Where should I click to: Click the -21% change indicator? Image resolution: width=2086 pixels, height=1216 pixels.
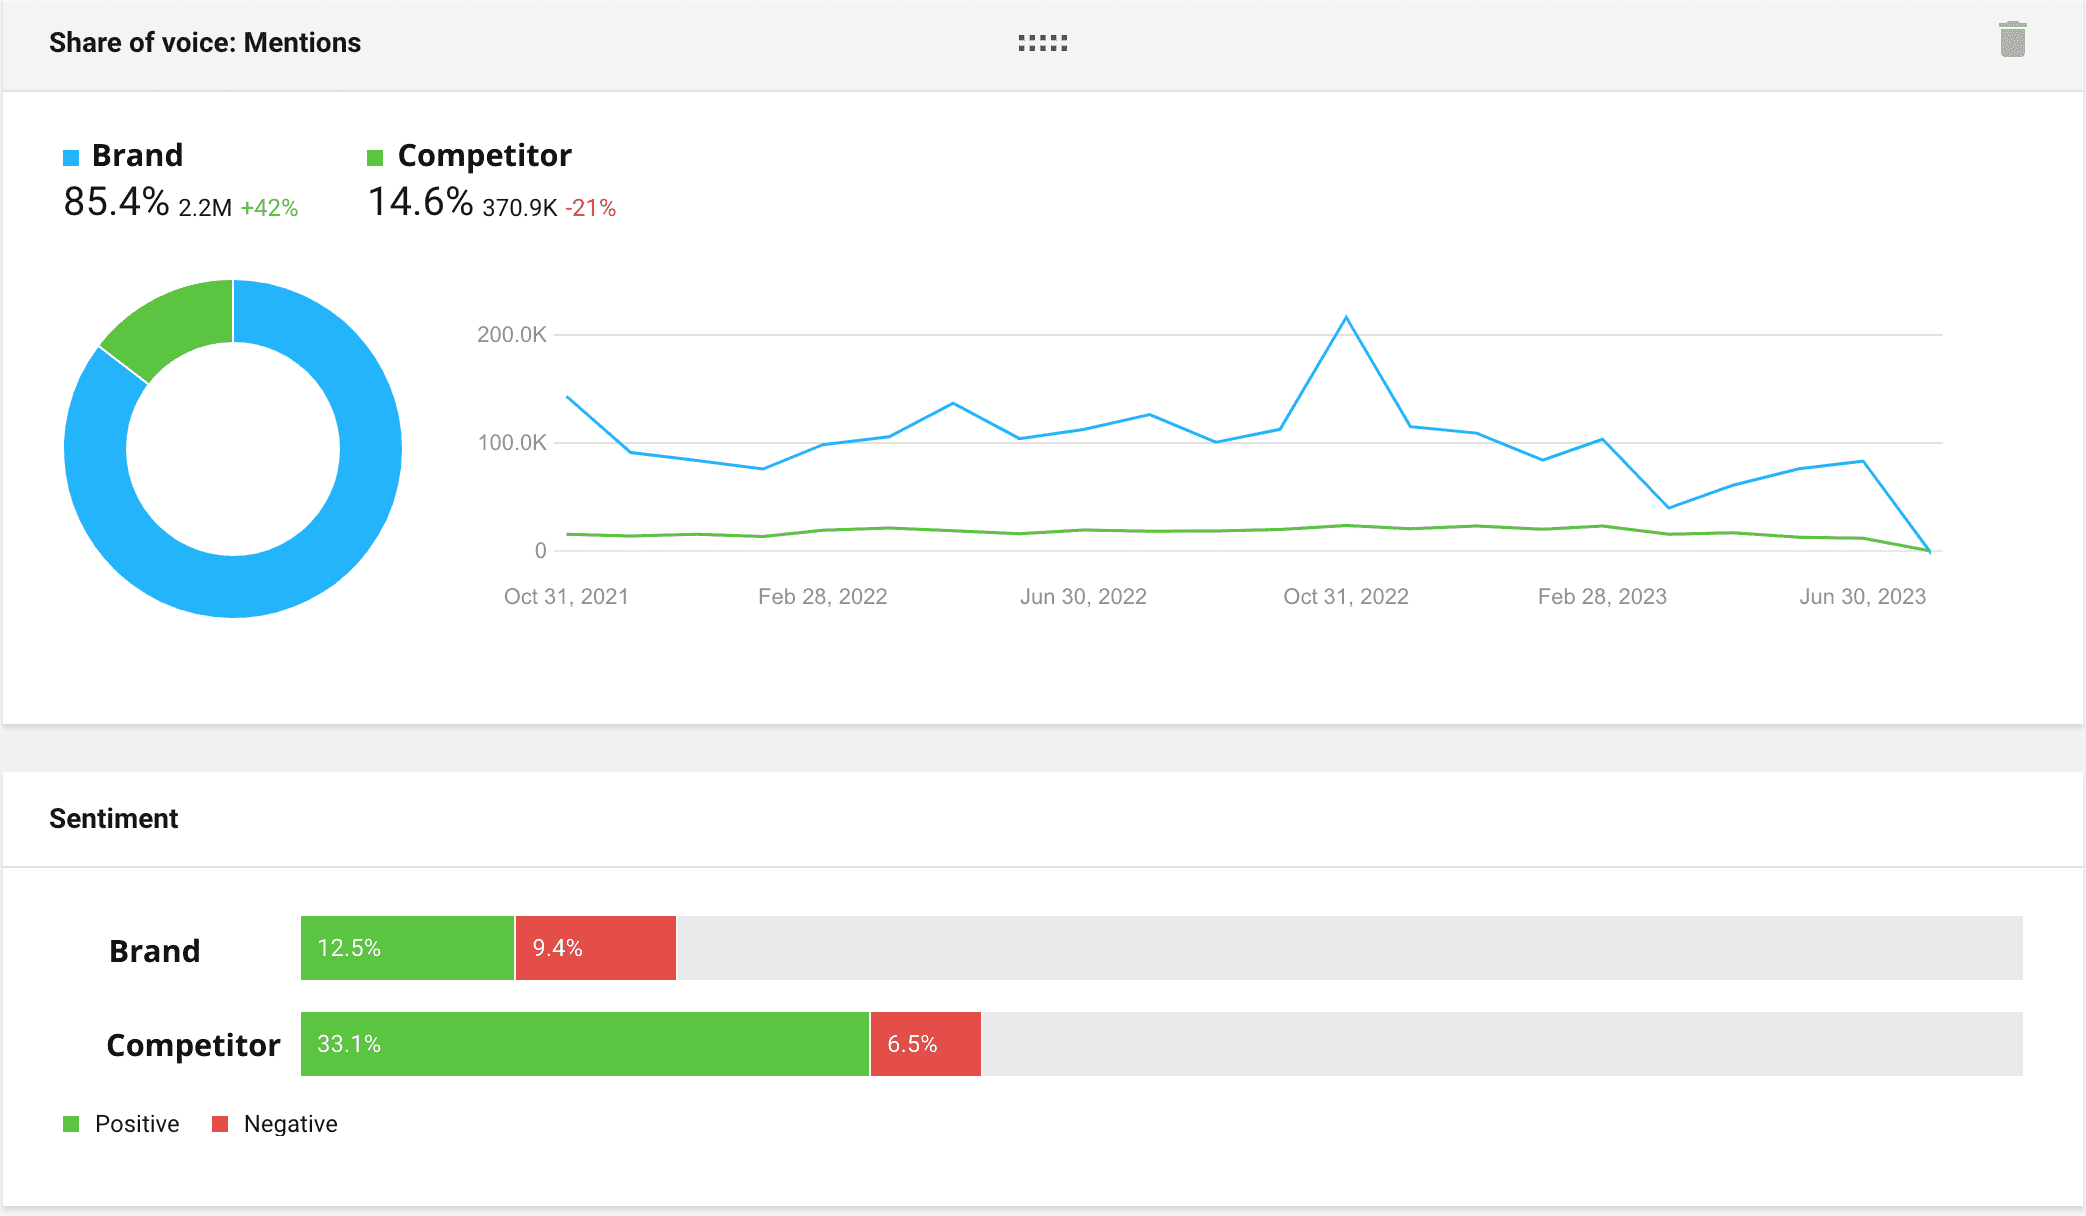tap(591, 208)
